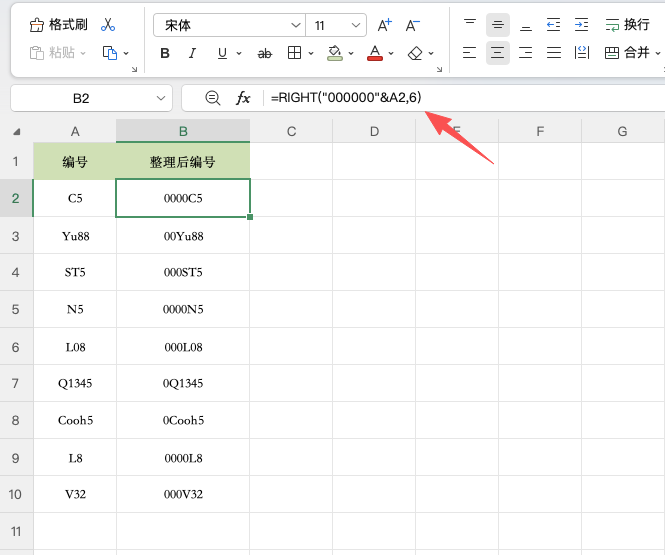Decrease font size with A- icon

[413, 25]
